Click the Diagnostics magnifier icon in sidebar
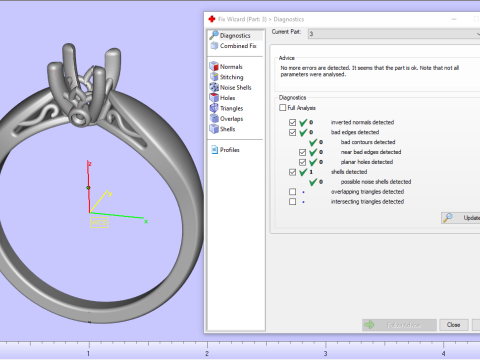 (x=214, y=35)
